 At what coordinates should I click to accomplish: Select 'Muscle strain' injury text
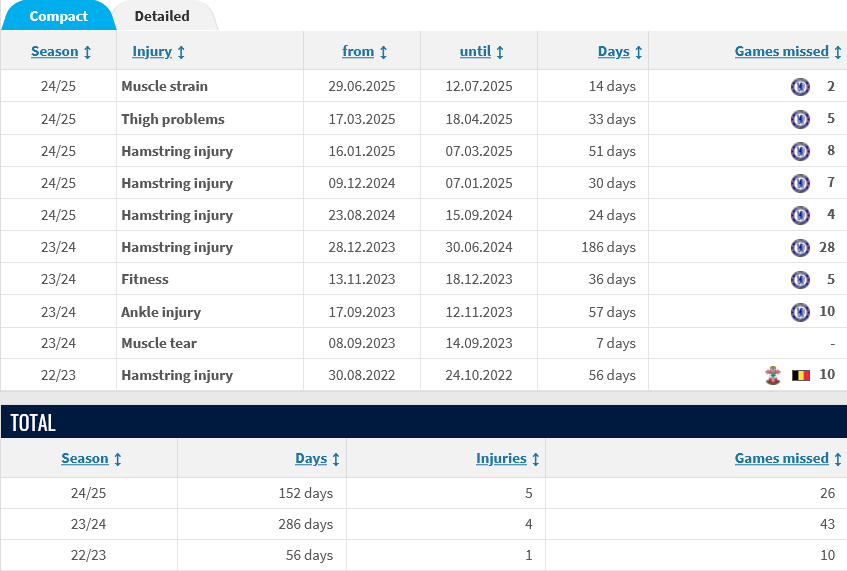164,86
